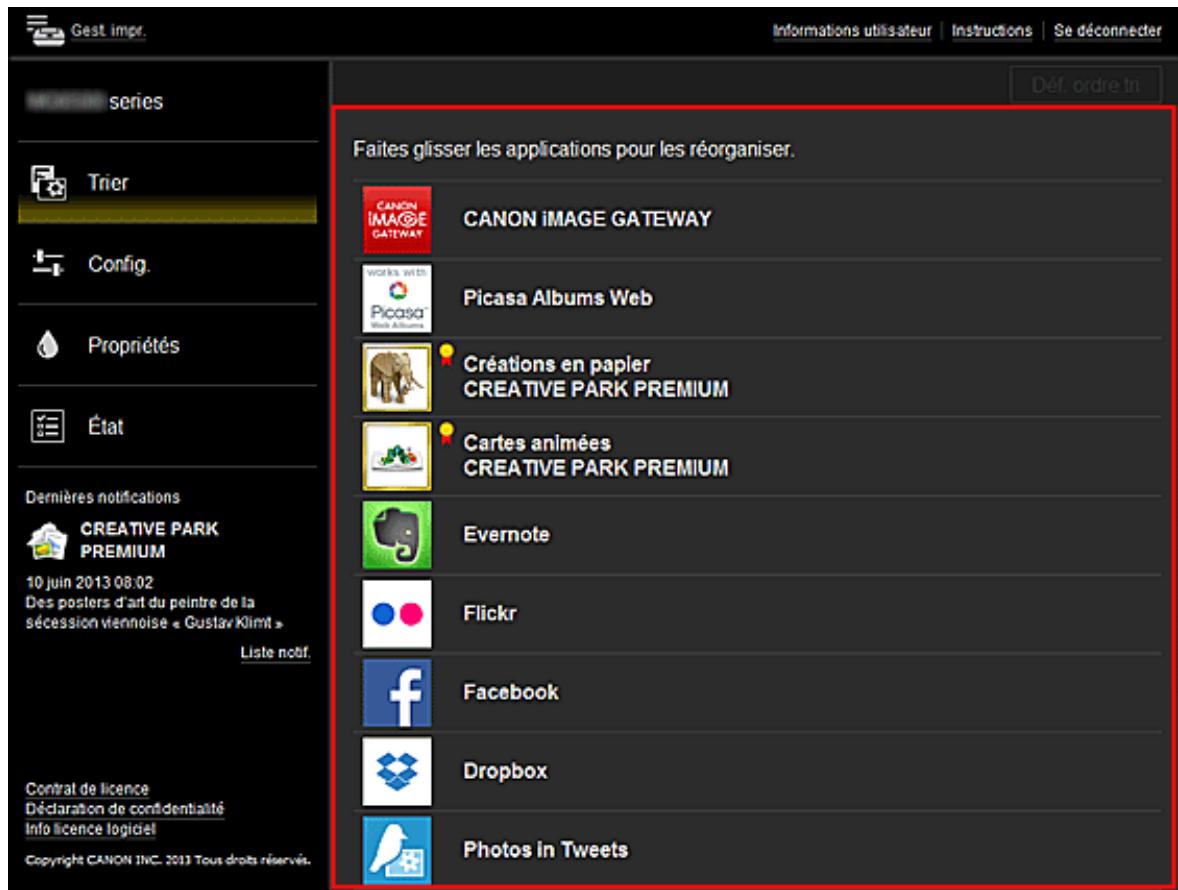Select Créations en papier CREATIVE PARK PREMIUM
Image resolution: width=1178 pixels, height=890 pixels.
pyautogui.click(x=596, y=377)
